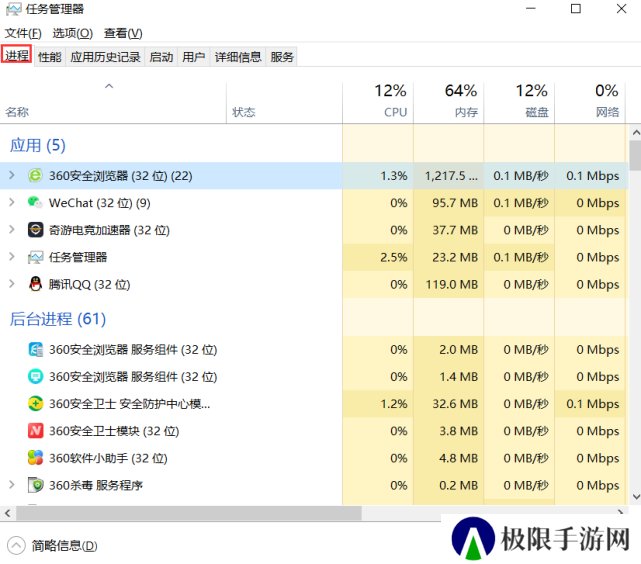641x564 pixels.
Task: Sort by the CPU column header
Action: pyautogui.click(x=378, y=102)
